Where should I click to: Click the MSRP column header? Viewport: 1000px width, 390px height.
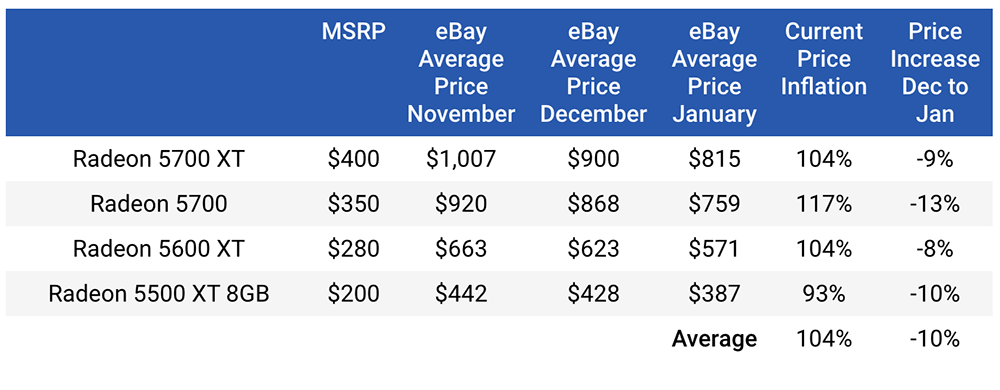pos(353,32)
